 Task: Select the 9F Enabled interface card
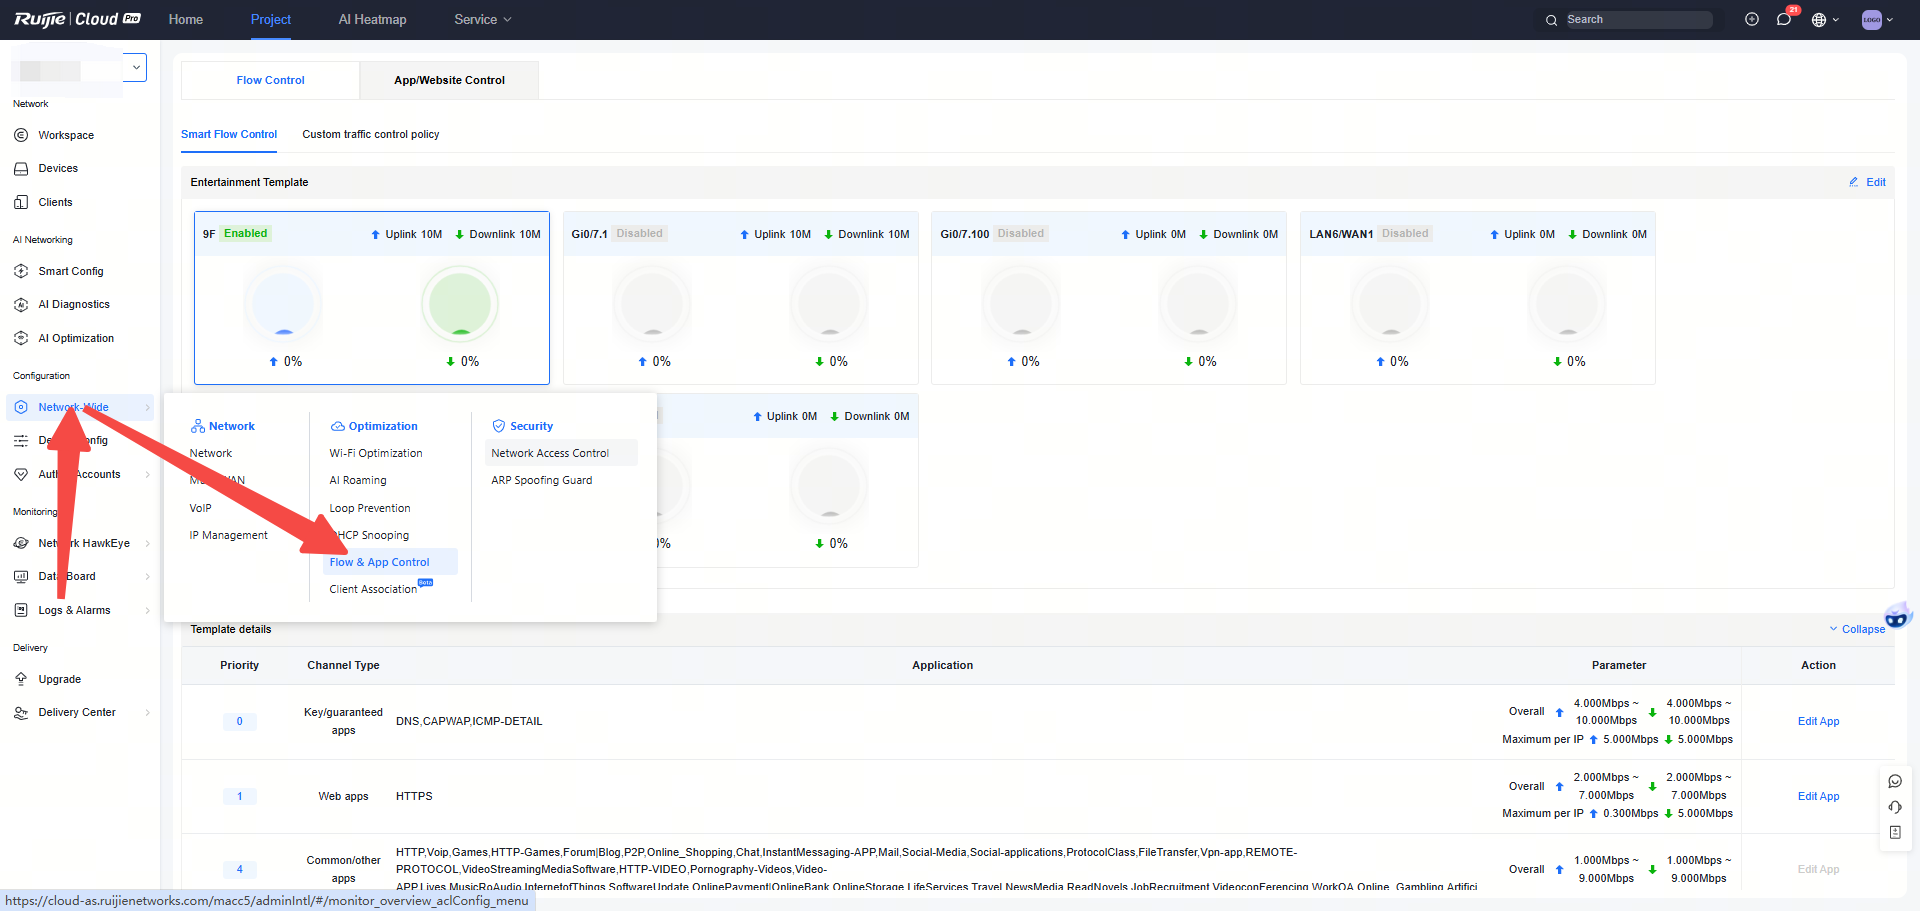[x=371, y=298]
